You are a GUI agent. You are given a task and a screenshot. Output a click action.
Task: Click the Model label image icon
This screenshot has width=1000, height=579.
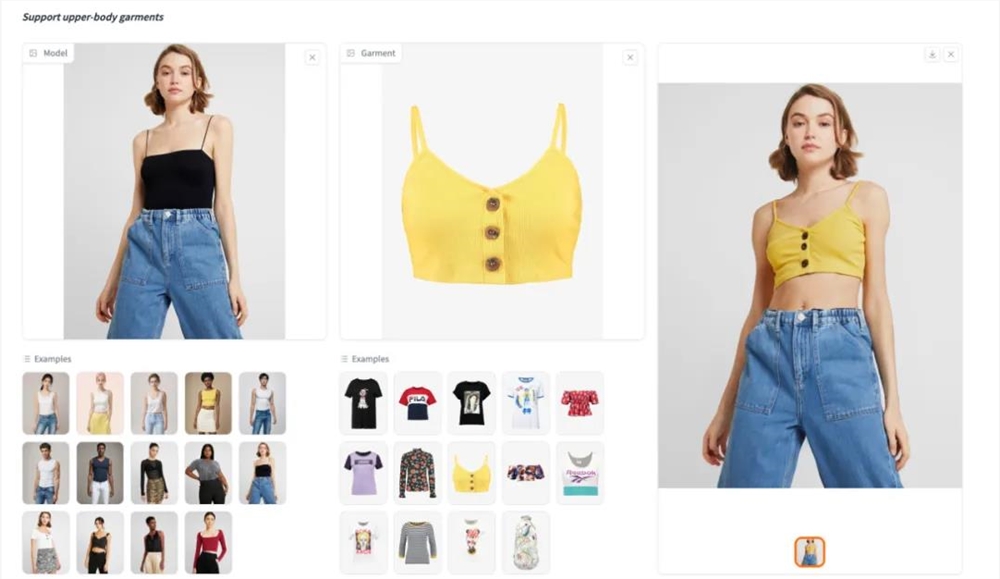[33, 53]
